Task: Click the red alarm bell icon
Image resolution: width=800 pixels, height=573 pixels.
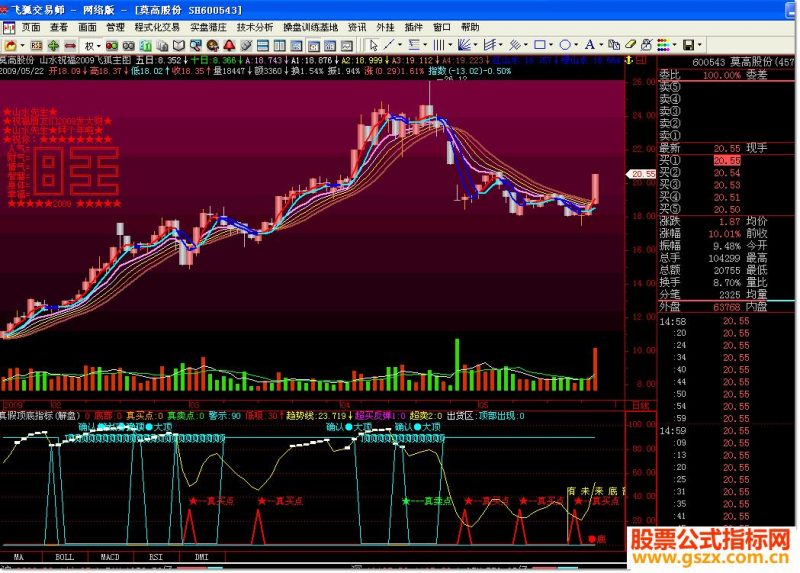Action: (229, 46)
